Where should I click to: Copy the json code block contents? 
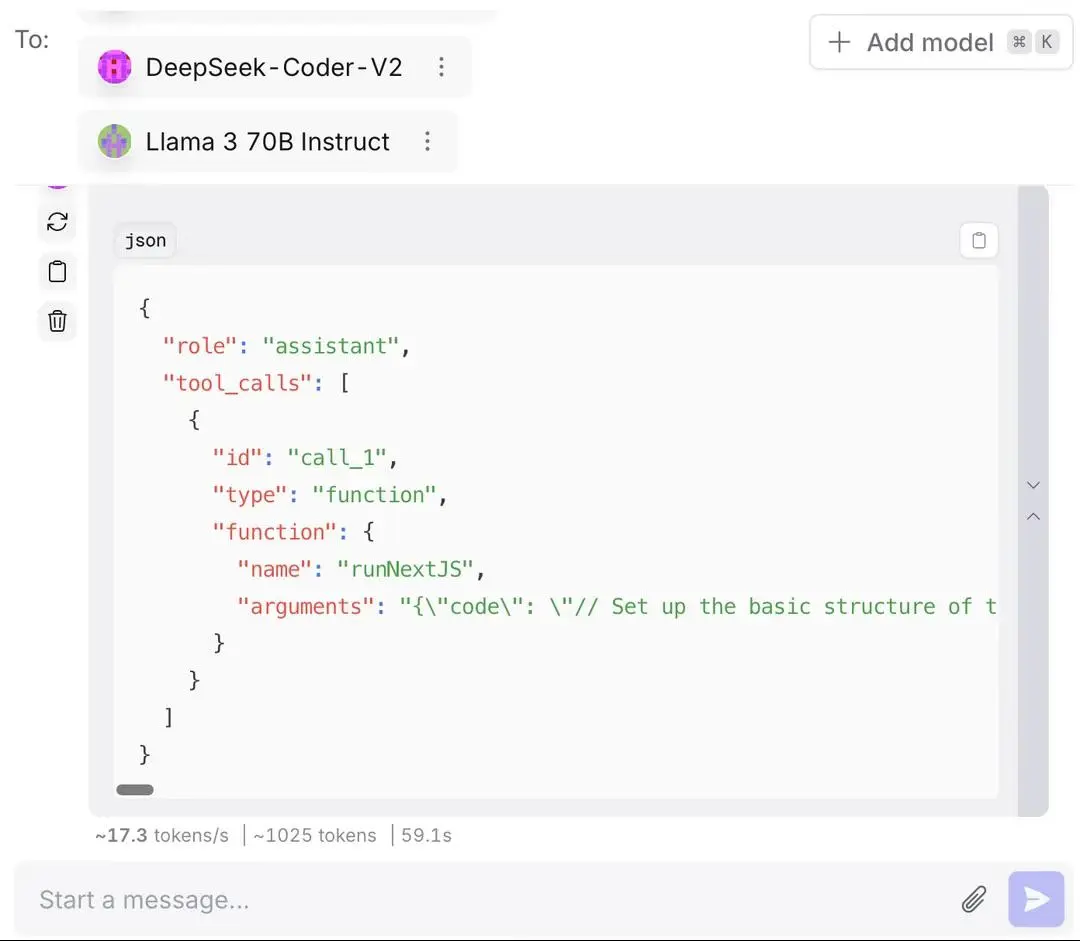[x=979, y=240]
